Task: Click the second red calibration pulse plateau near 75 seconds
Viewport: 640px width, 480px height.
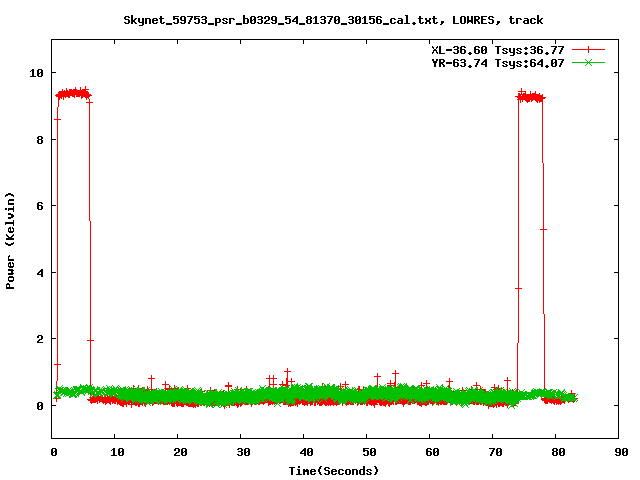Action: point(531,97)
